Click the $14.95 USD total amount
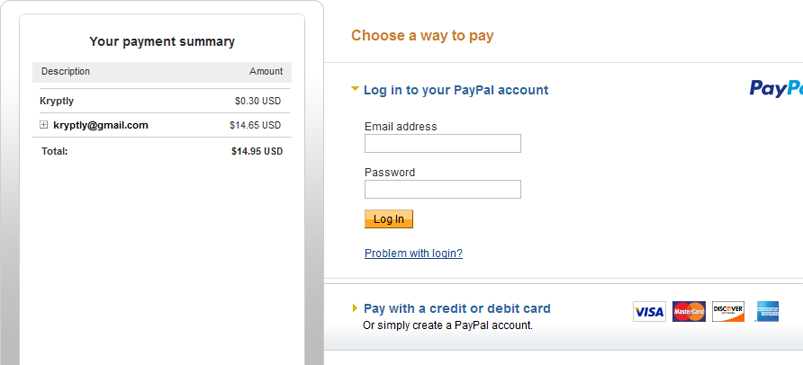This screenshot has width=803, height=365. point(257,152)
